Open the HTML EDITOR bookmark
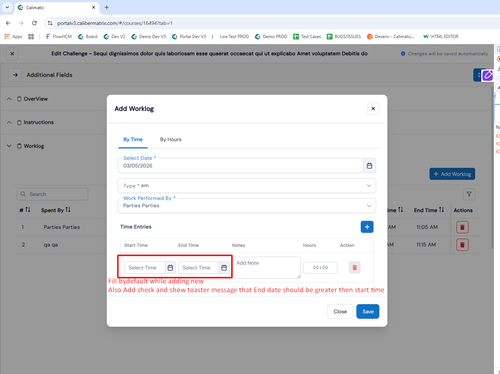Viewport: 500px width, 374px height. 441,37
